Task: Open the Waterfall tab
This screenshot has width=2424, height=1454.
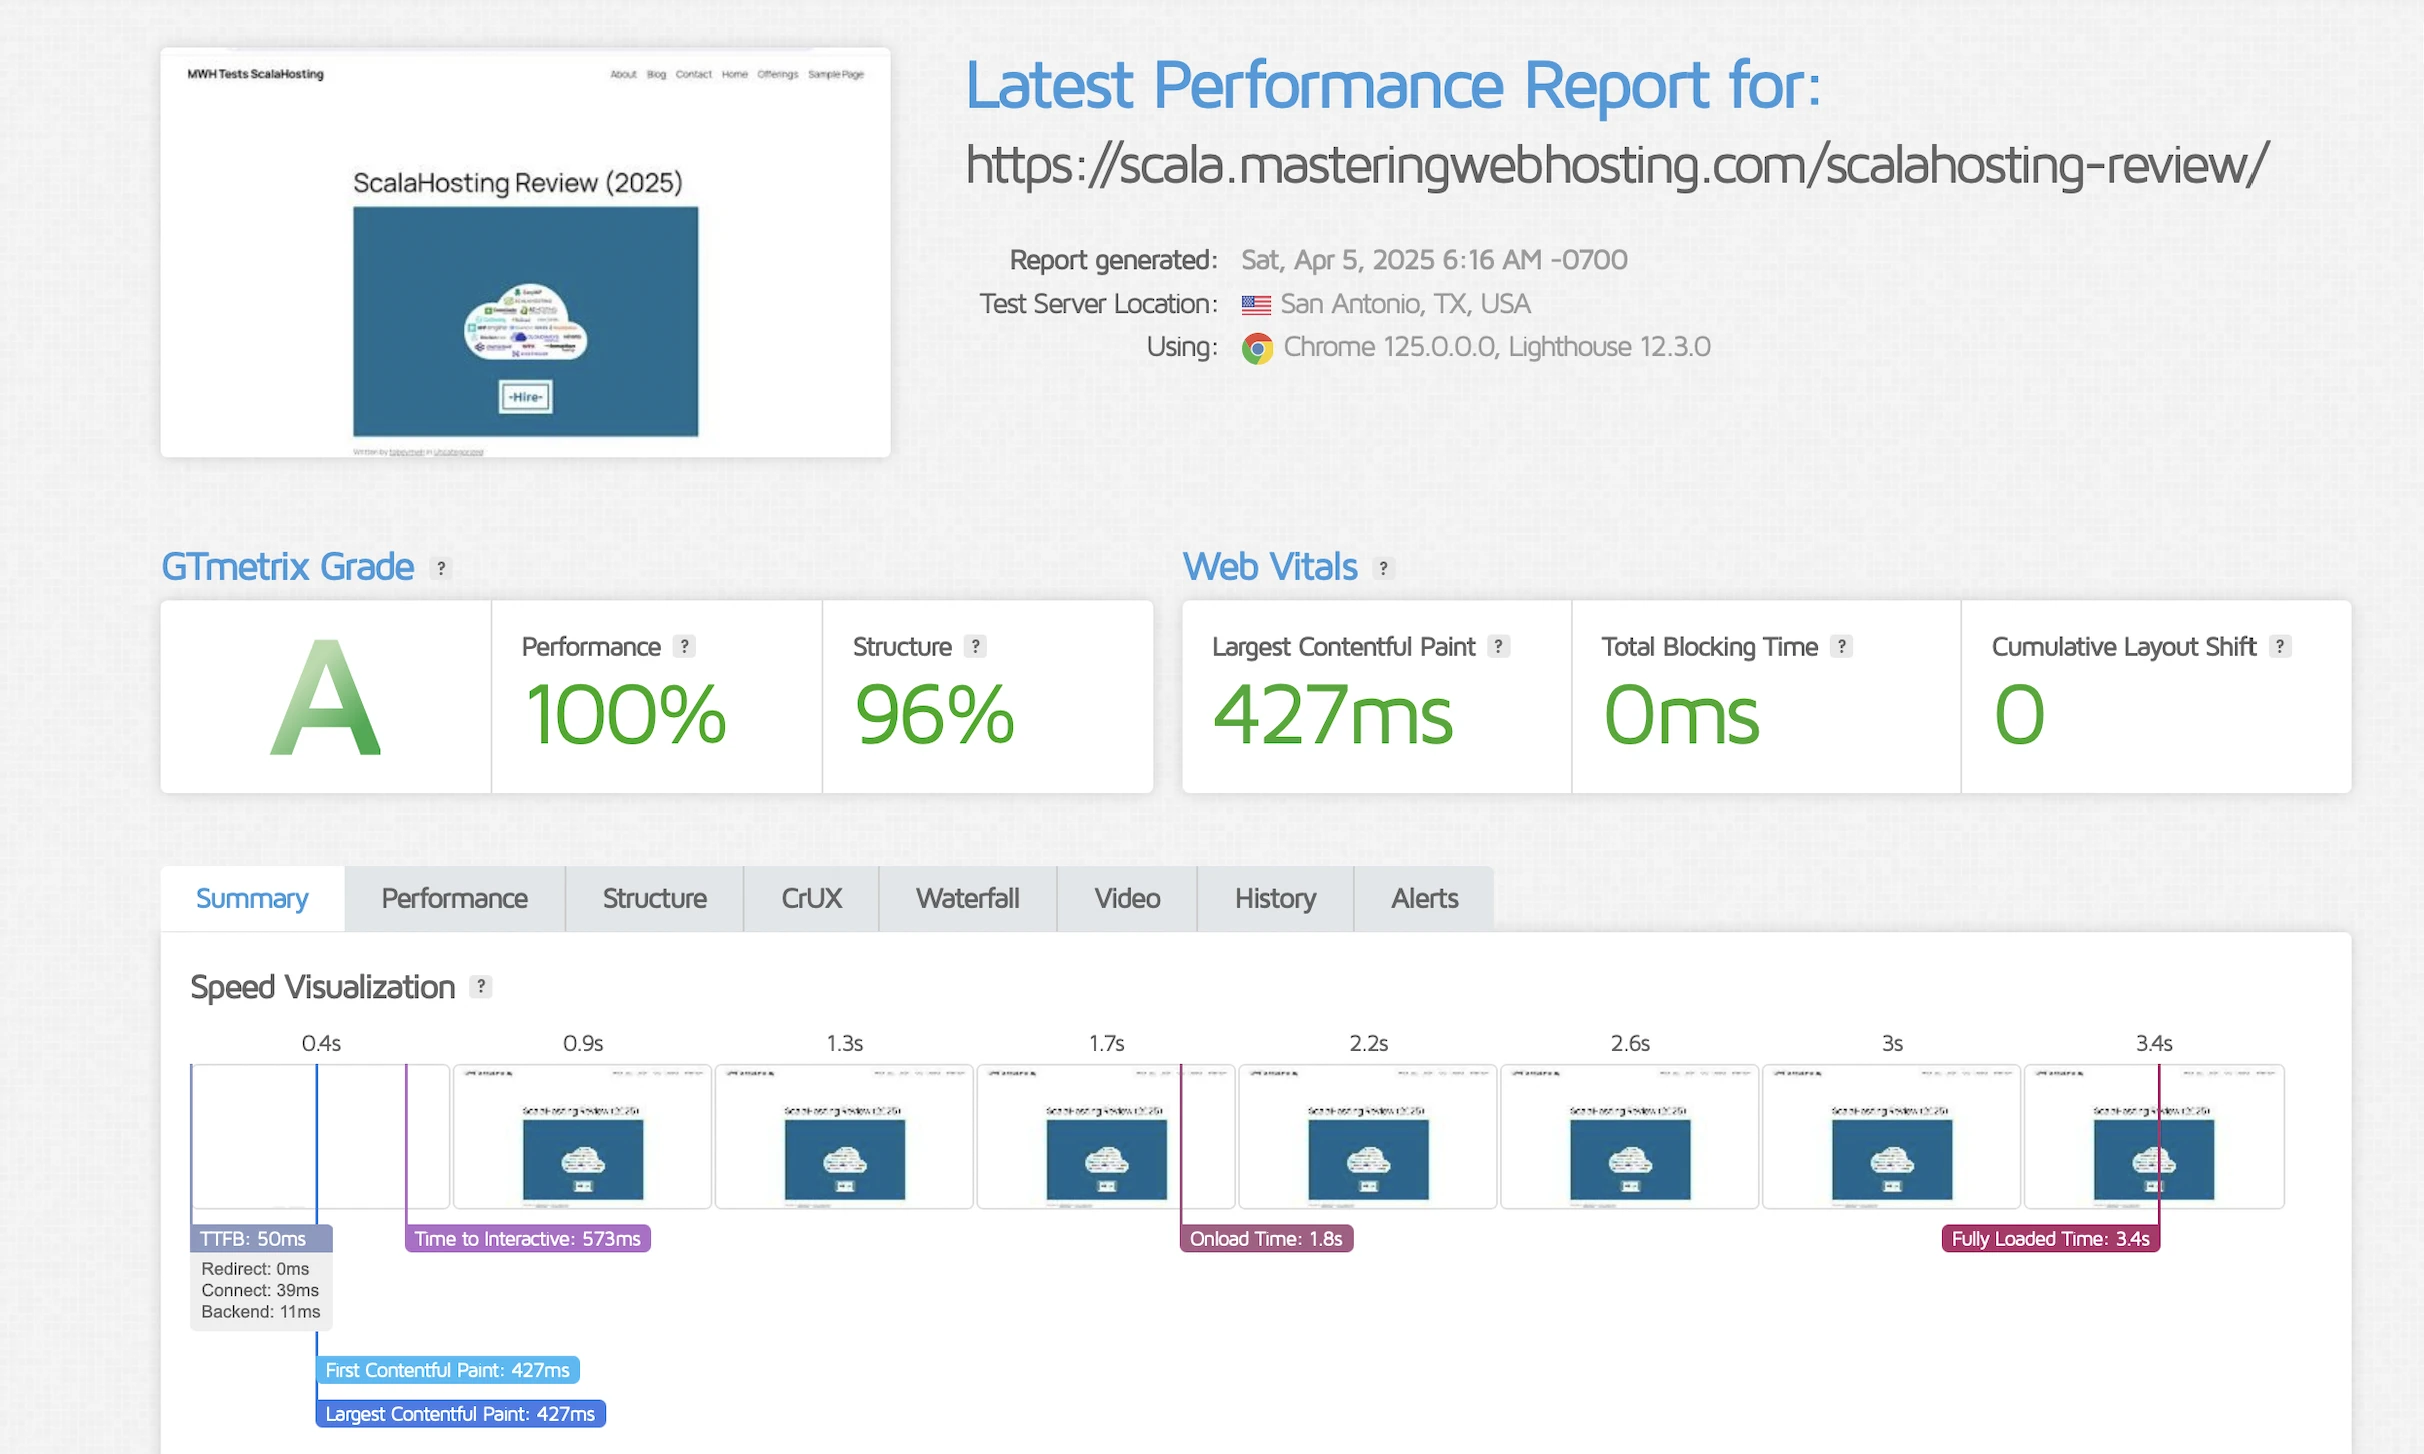Action: 967,898
